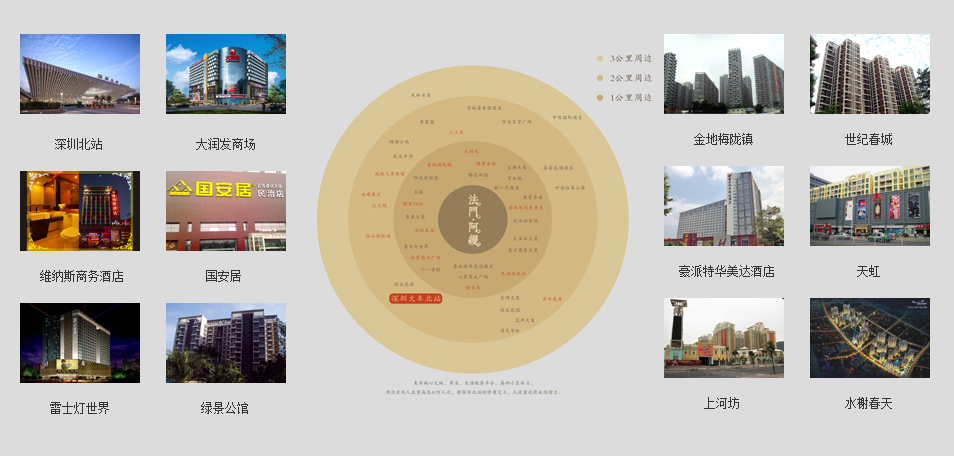This screenshot has width=954, height=456.
Task: Click the footer description text below the circle
Action: coord(473,388)
